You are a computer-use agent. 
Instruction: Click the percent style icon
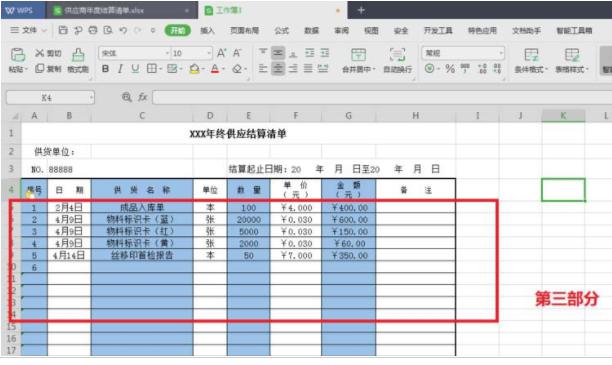point(450,69)
